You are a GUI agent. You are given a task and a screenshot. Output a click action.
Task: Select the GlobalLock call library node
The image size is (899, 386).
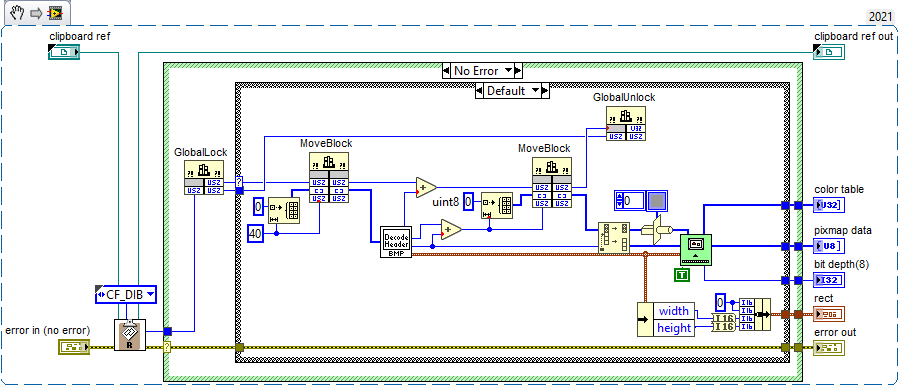pyautogui.click(x=204, y=177)
